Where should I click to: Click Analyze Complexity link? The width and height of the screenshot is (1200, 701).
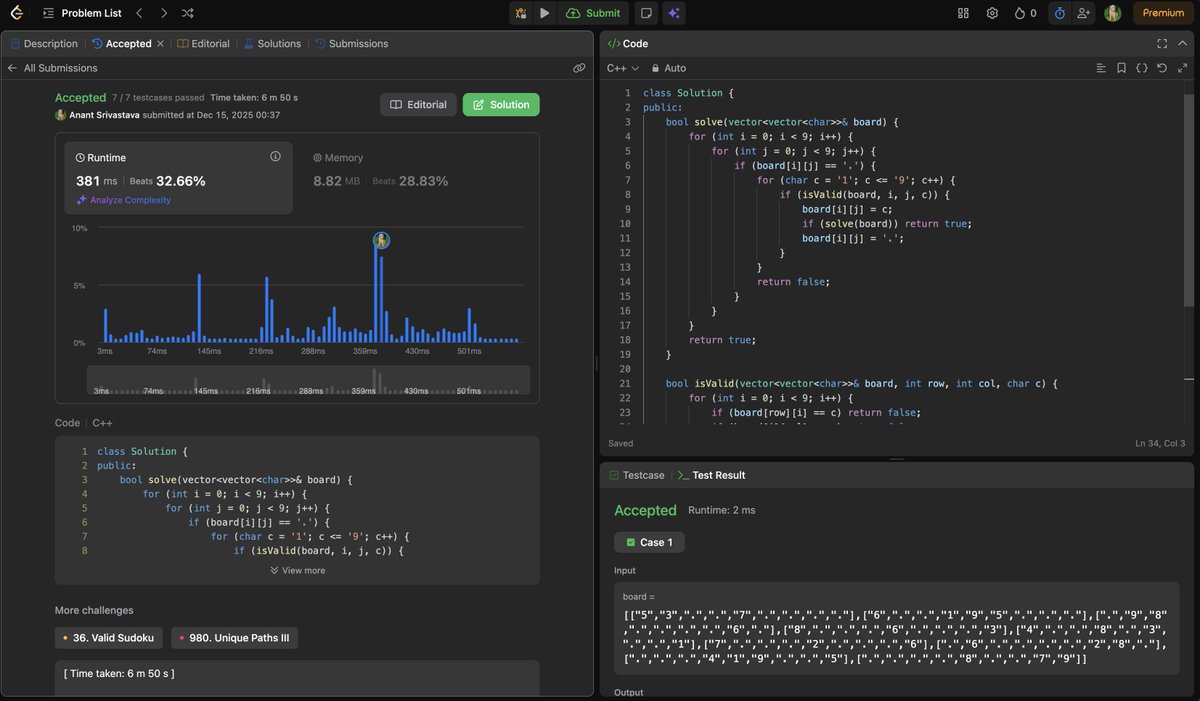point(124,200)
